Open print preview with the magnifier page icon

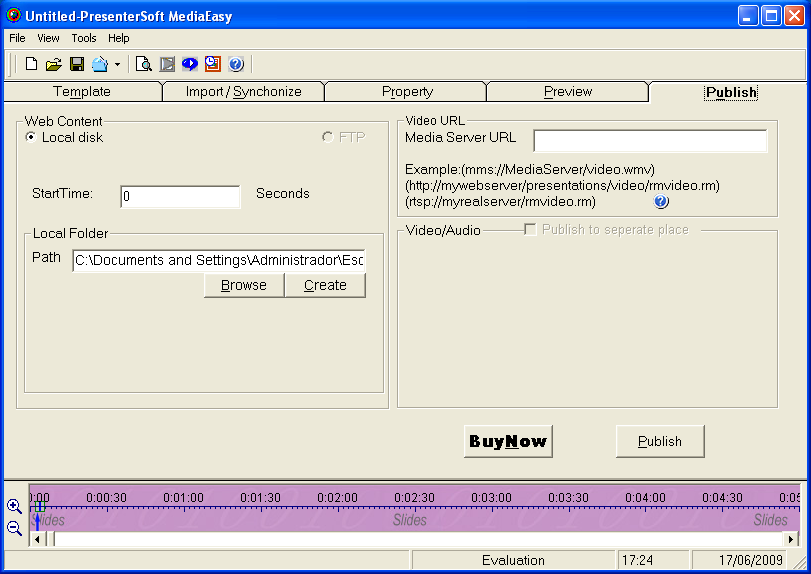click(143, 64)
